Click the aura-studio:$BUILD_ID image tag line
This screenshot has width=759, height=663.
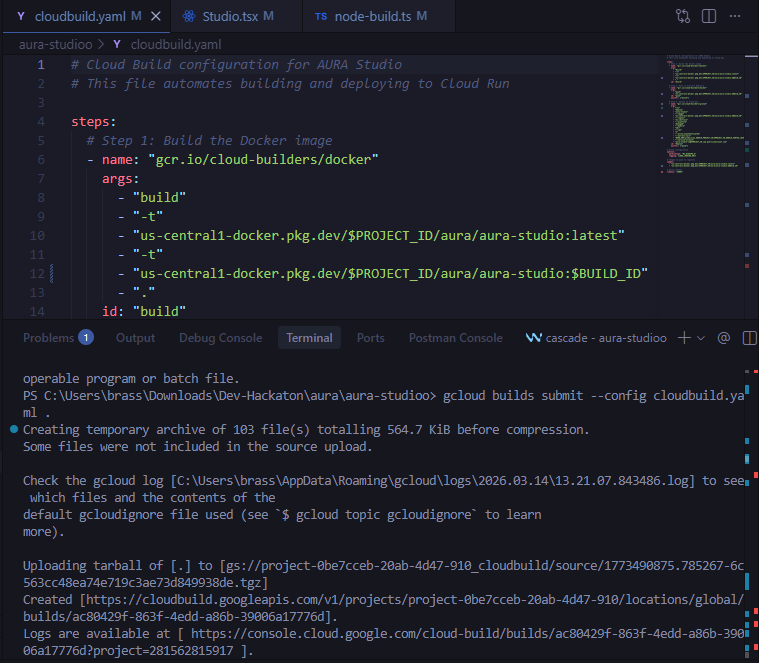coord(390,274)
